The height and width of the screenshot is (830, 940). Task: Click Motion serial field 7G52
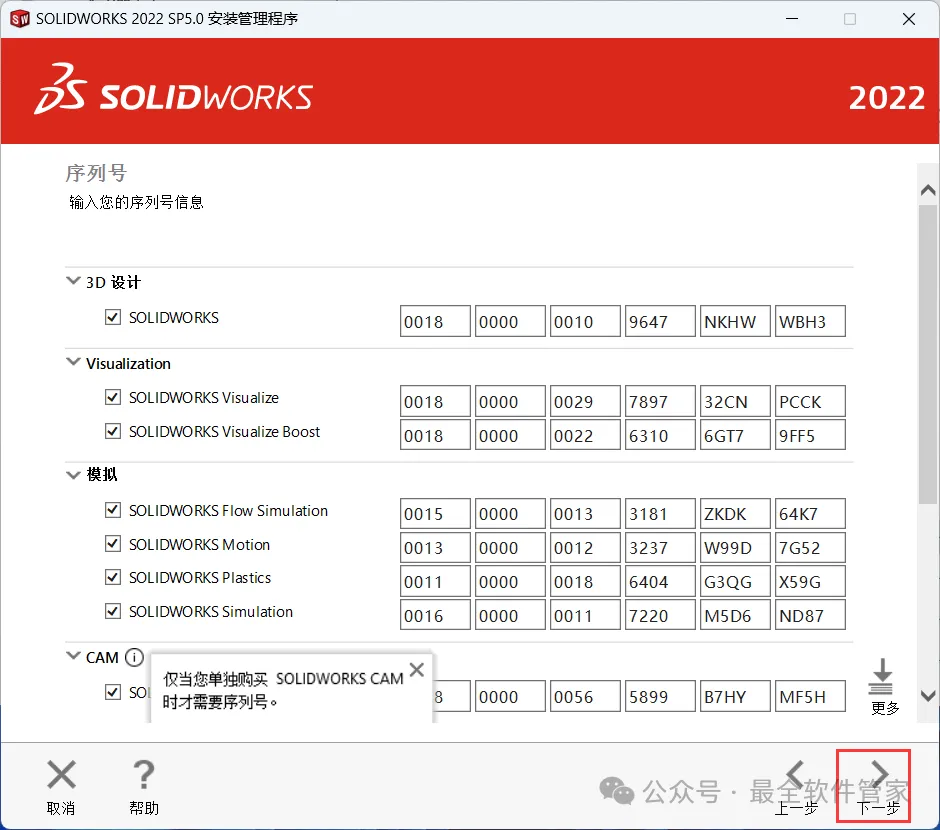[810, 547]
